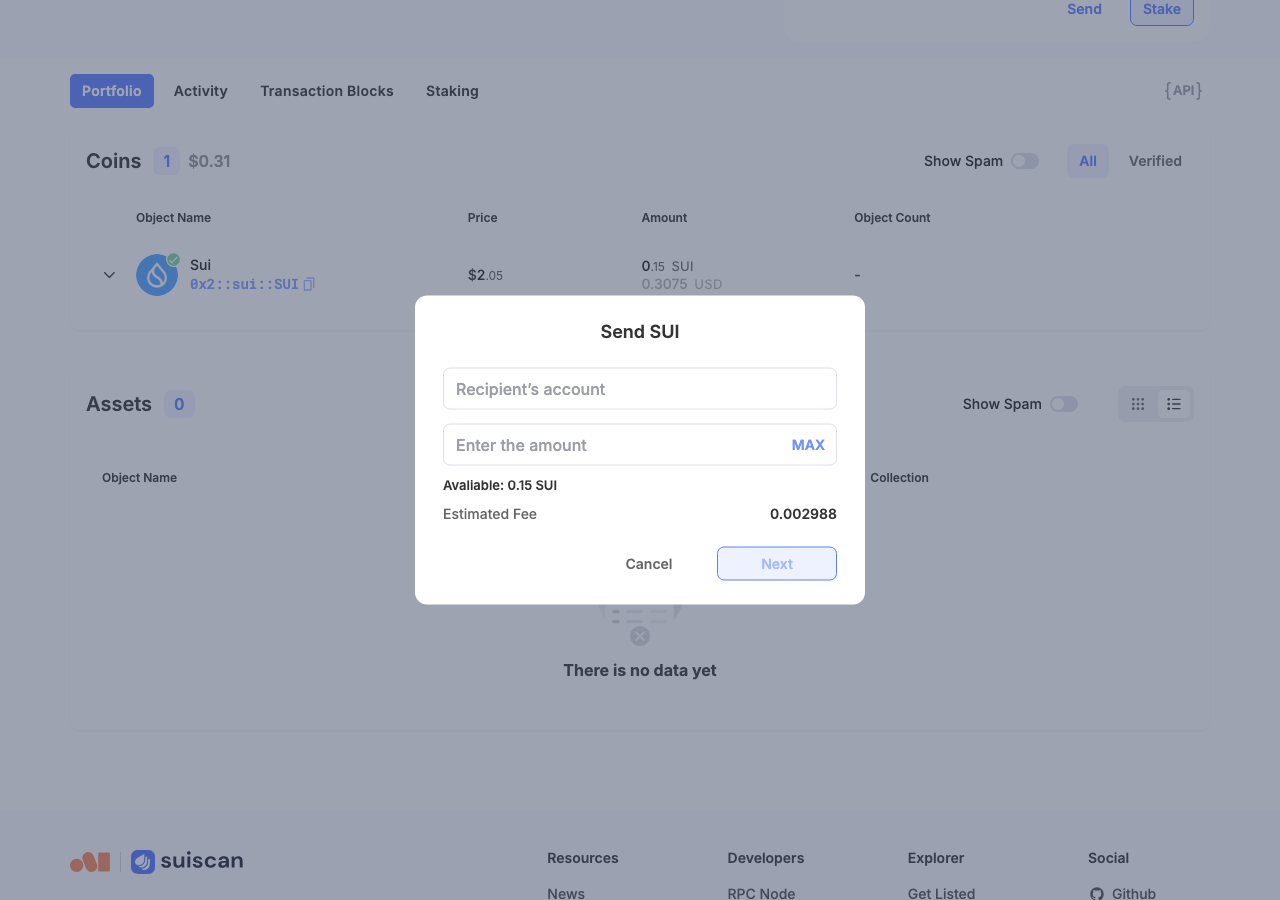Toggle Show Spam switch for Coins
This screenshot has width=1280, height=900.
tap(1025, 161)
